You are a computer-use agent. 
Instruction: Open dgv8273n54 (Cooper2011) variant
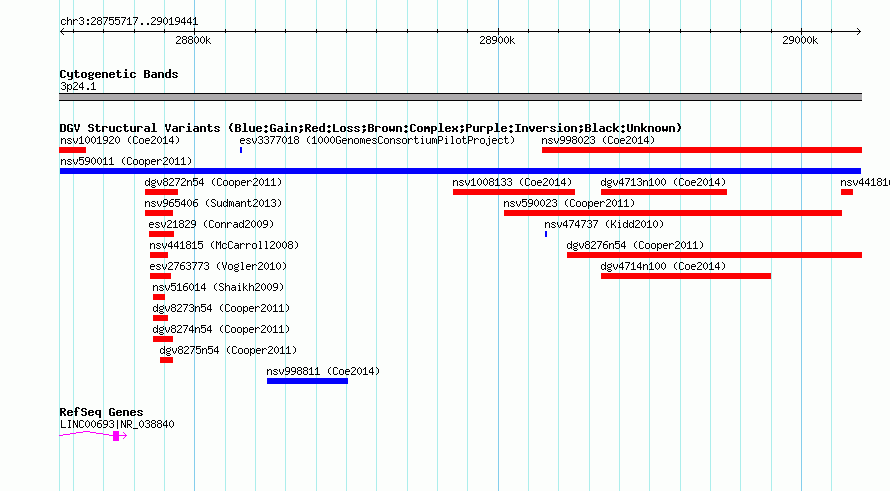coord(221,308)
